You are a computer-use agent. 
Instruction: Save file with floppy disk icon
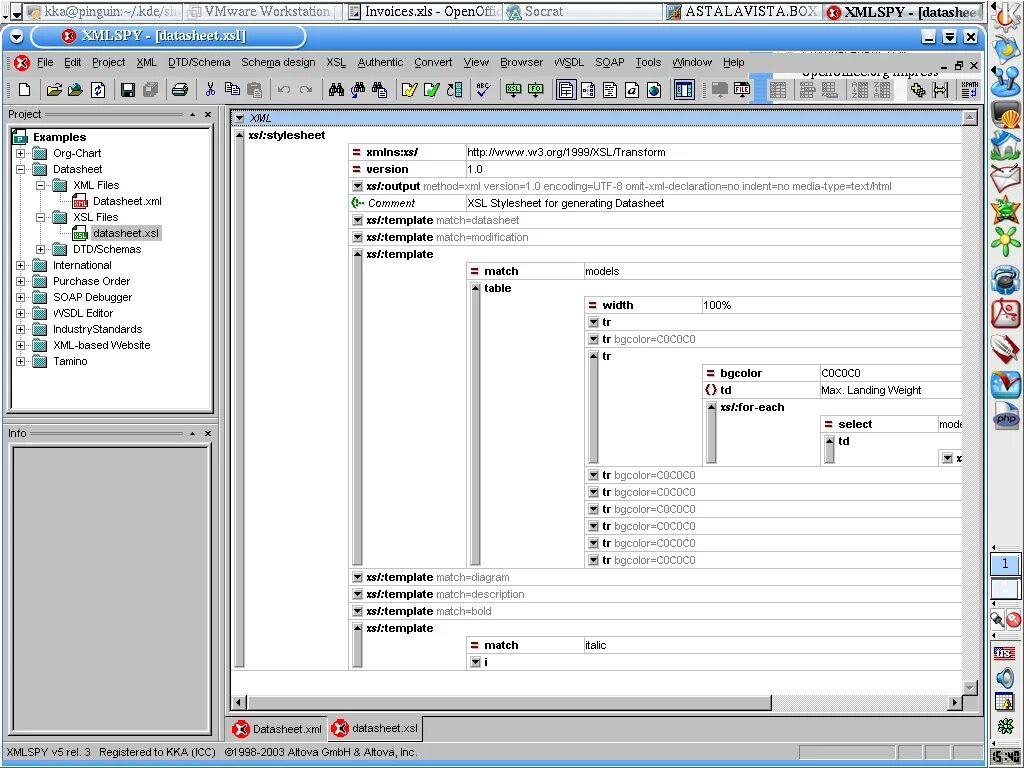coord(128,90)
